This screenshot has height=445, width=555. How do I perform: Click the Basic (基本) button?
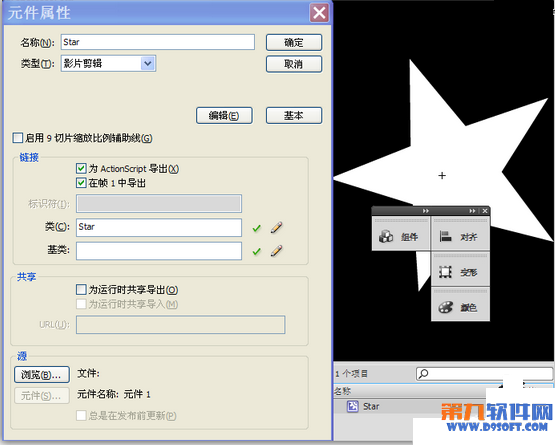point(294,115)
